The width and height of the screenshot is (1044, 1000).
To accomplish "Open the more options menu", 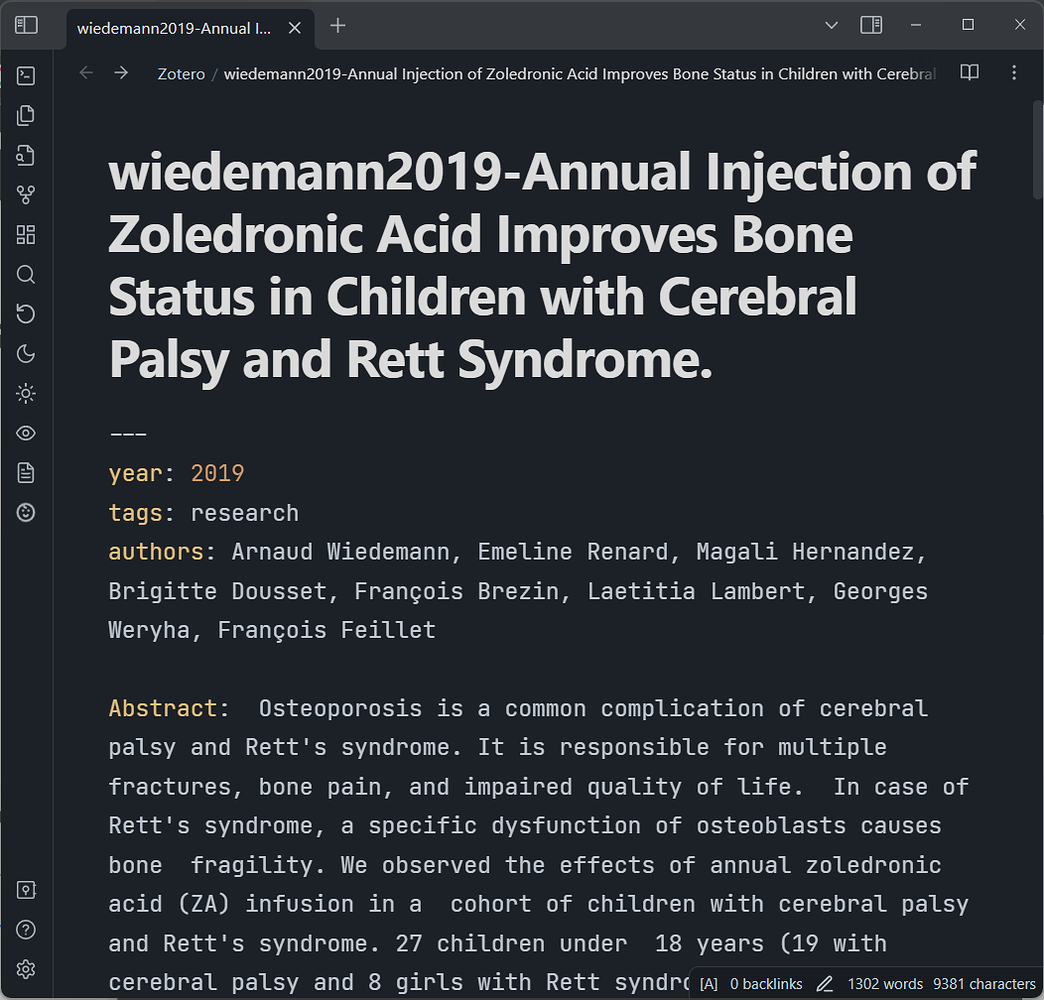I will (x=1014, y=73).
